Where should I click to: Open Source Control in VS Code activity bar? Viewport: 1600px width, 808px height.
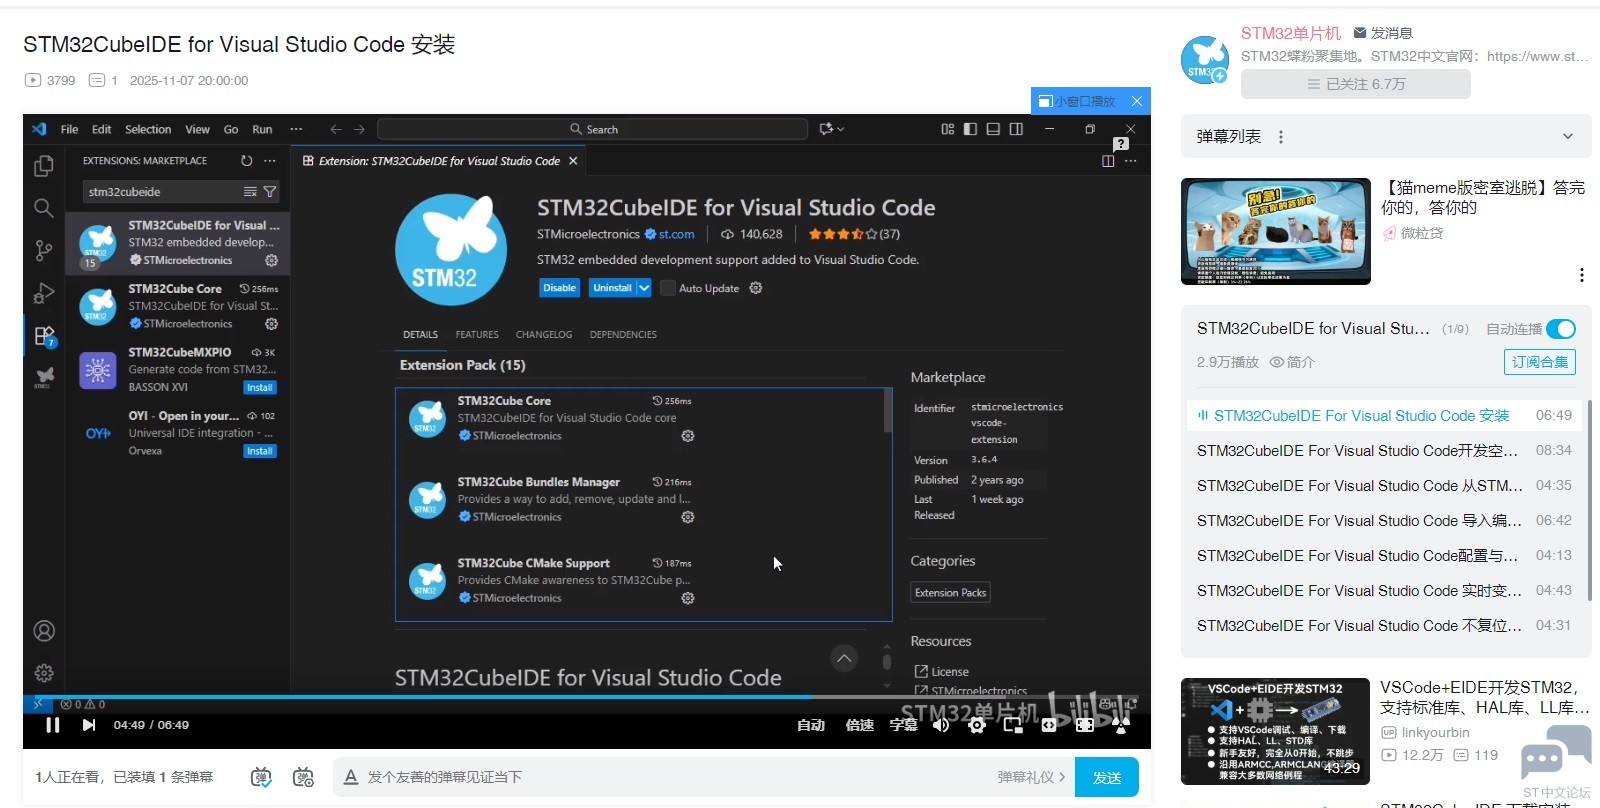click(44, 250)
